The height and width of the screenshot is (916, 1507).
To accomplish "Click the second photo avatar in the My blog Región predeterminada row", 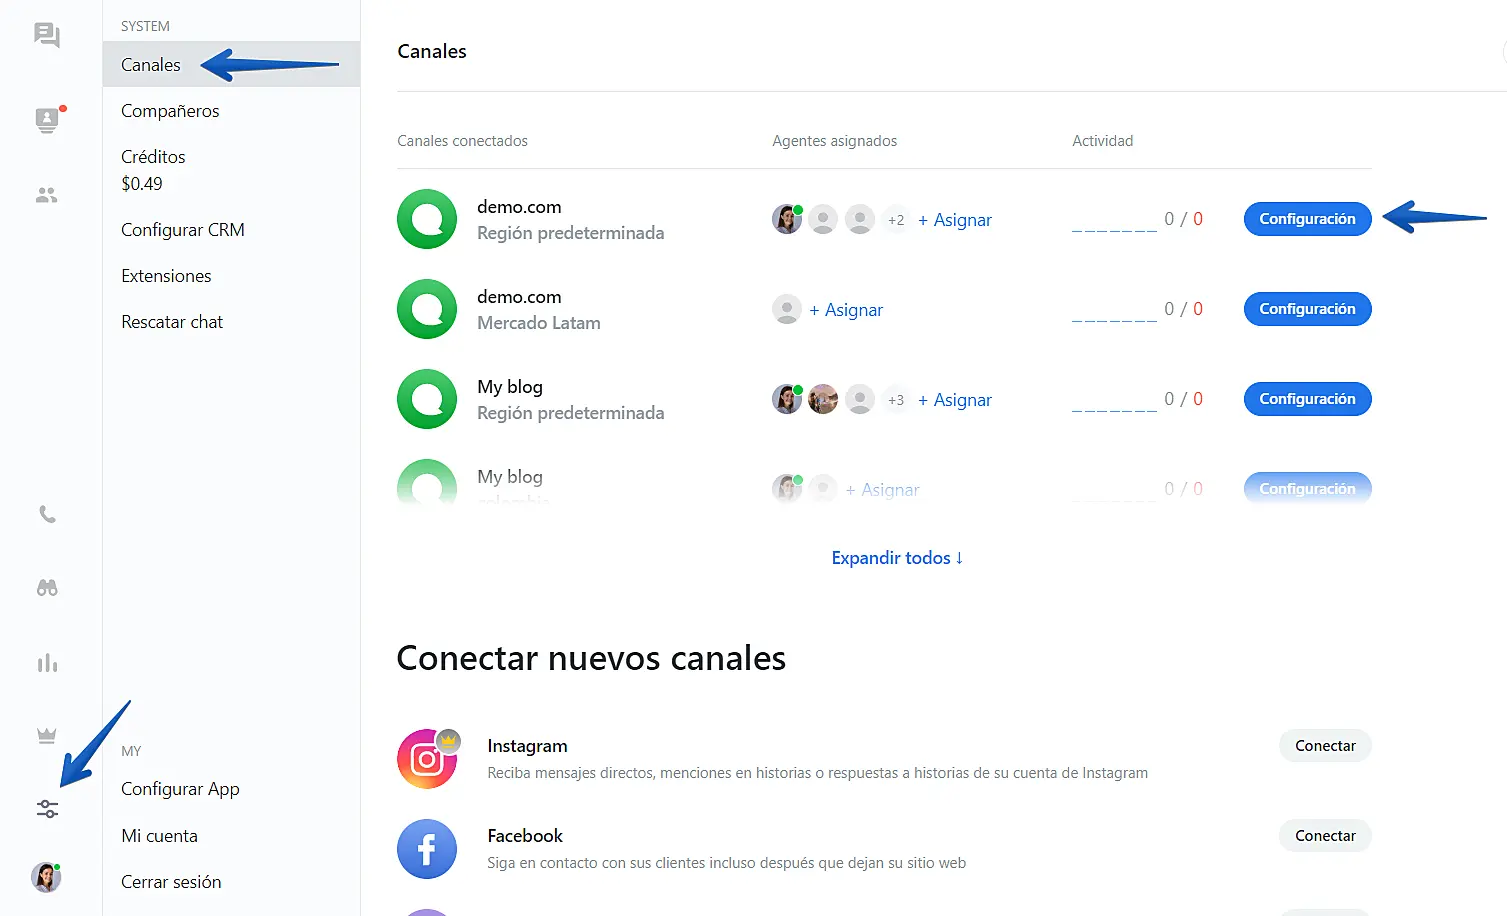I will click(823, 399).
